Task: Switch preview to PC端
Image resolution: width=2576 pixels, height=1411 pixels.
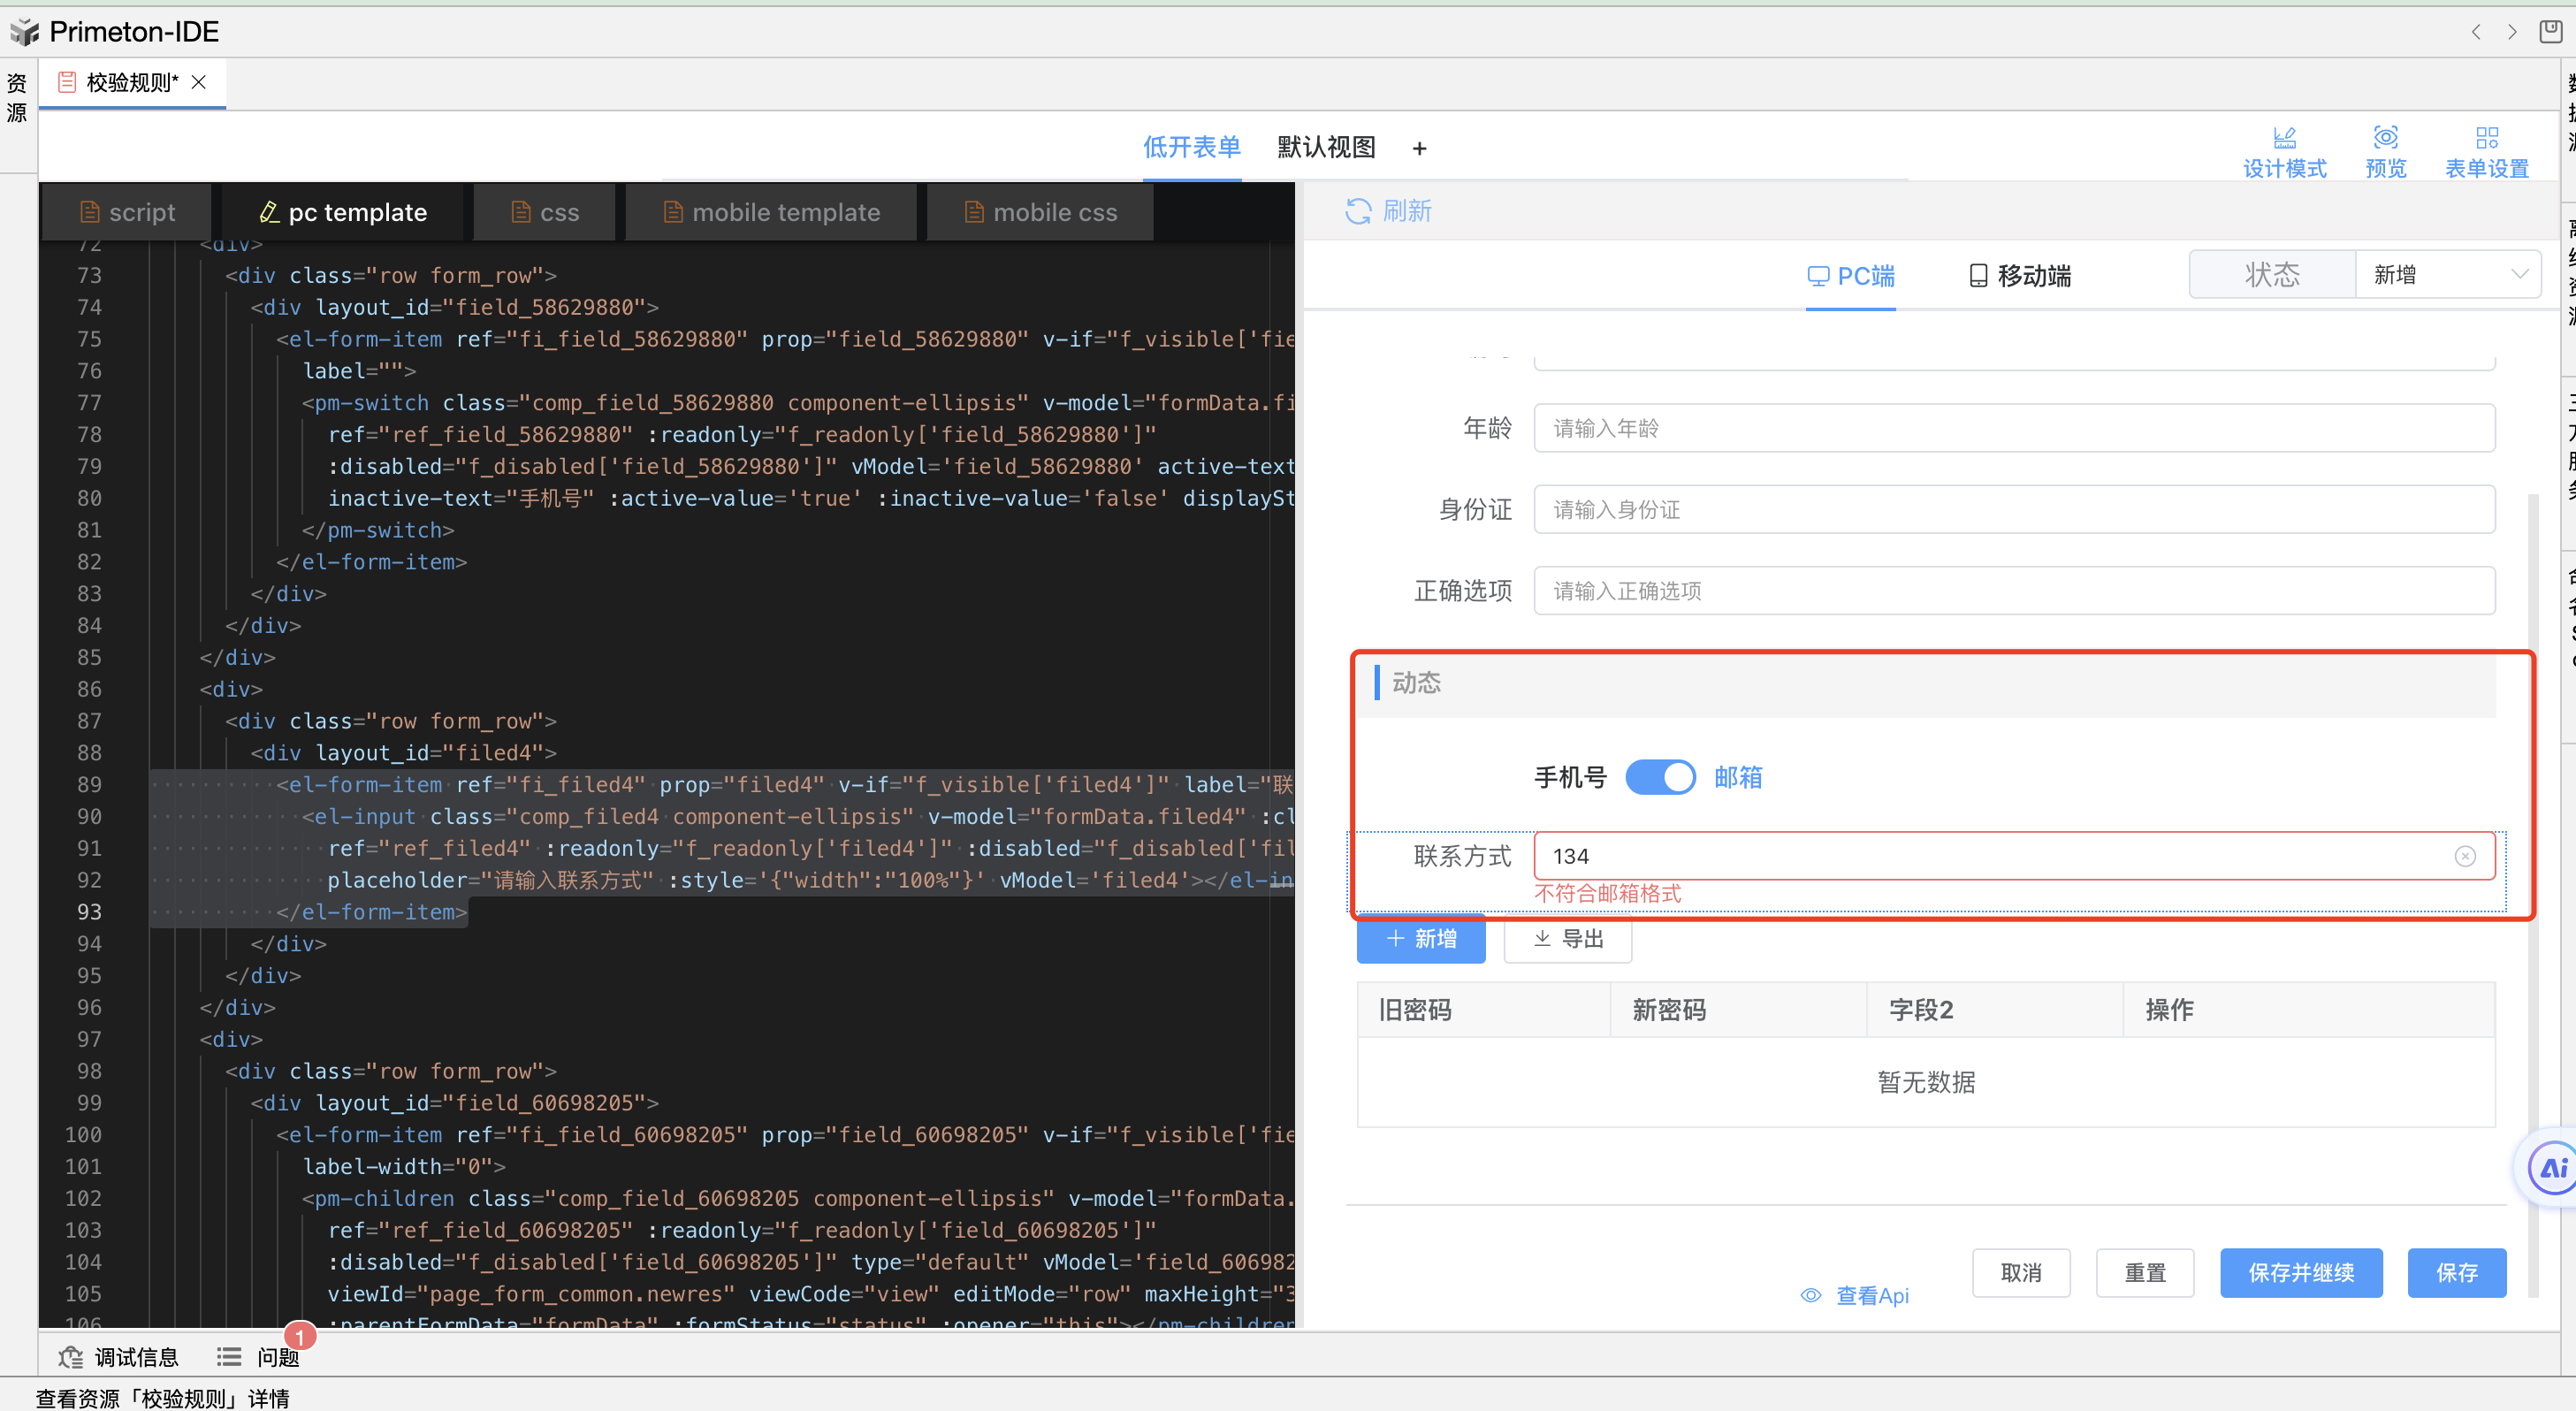Action: [x=1851, y=276]
